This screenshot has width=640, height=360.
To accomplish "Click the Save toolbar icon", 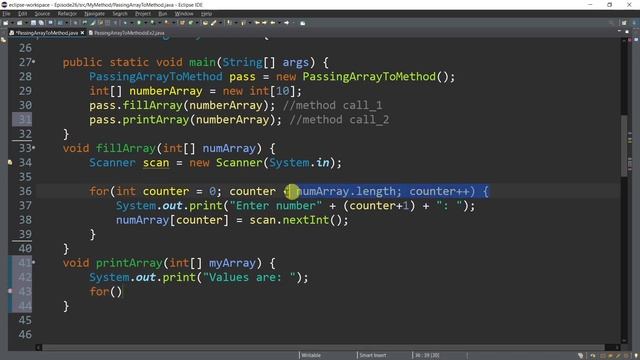I will [x=33, y=23].
